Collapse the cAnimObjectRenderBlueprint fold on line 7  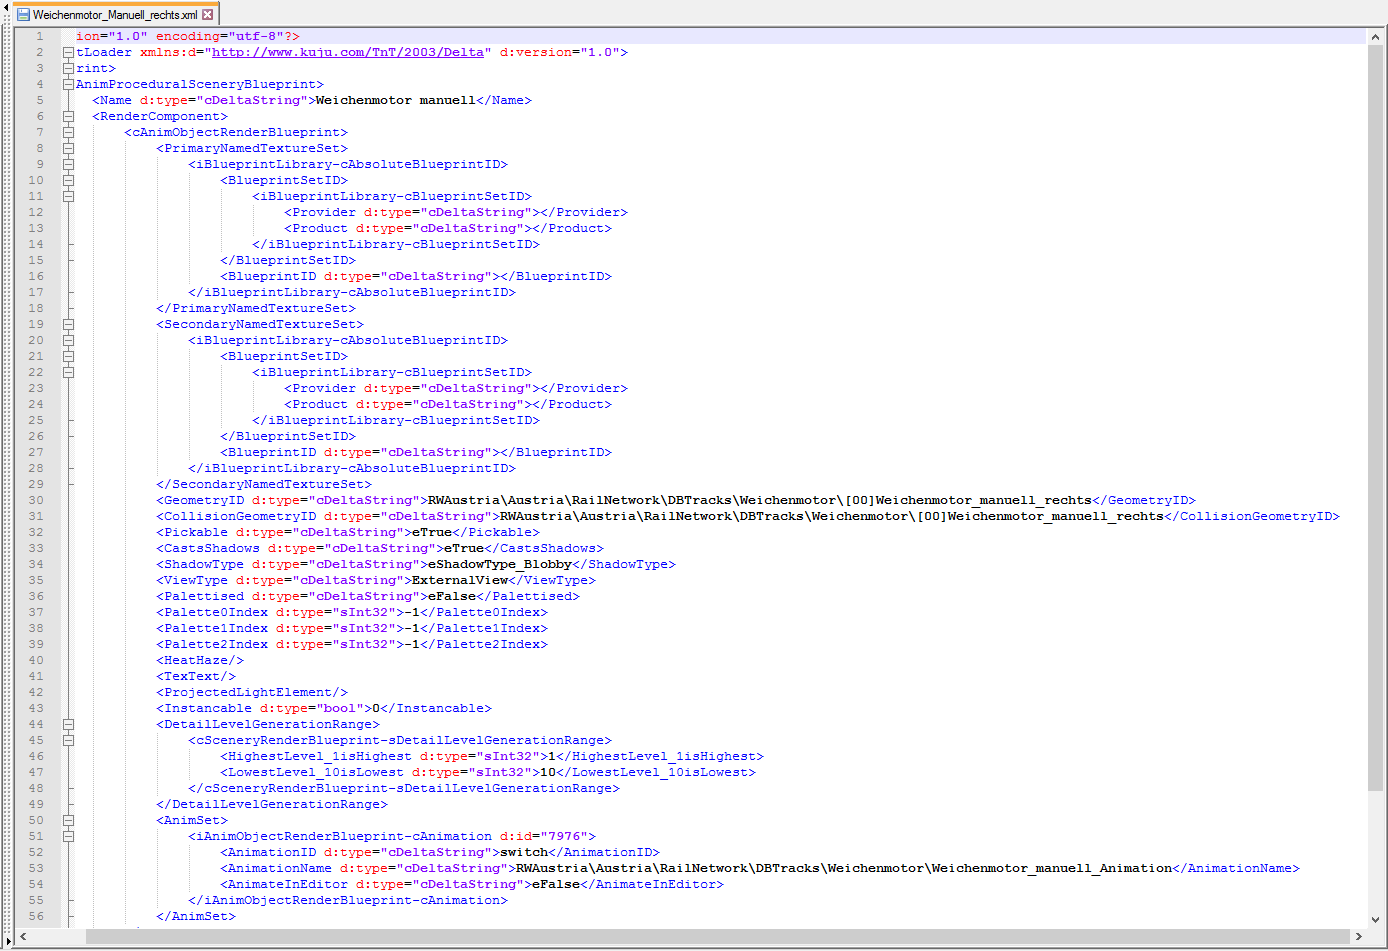(68, 132)
